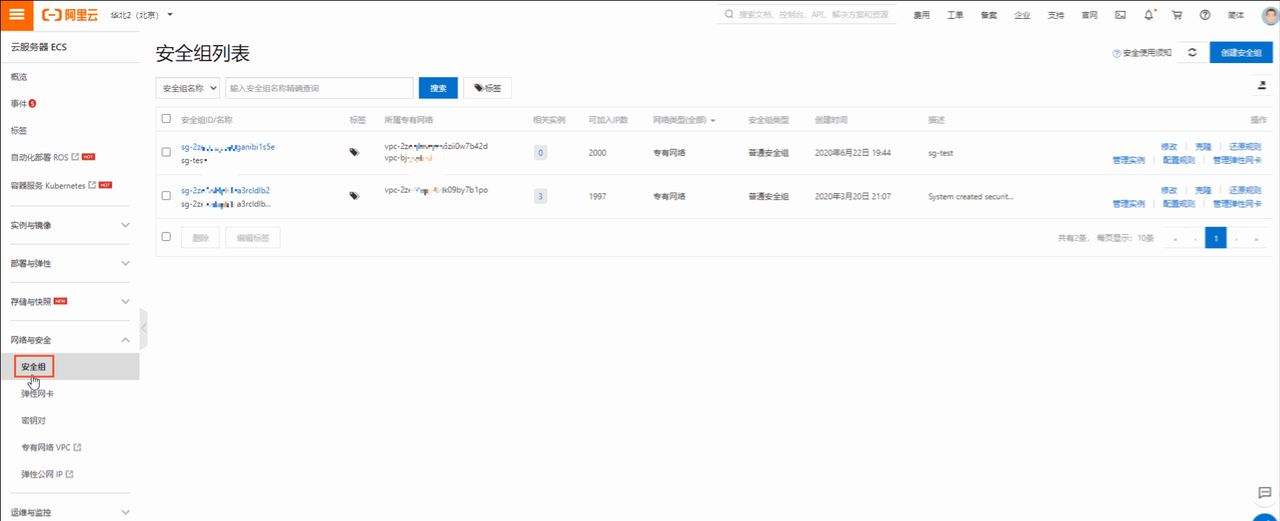This screenshot has width=1280, height=521.
Task: Click the 标签 filter button
Action: [488, 88]
